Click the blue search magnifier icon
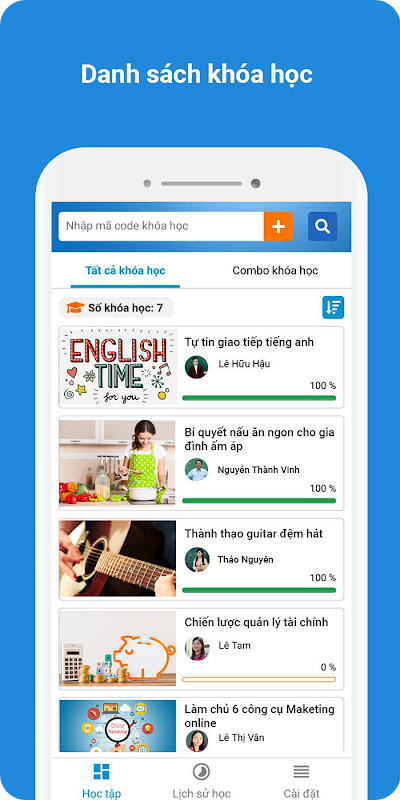Viewport: 400px width, 800px height. [322, 226]
